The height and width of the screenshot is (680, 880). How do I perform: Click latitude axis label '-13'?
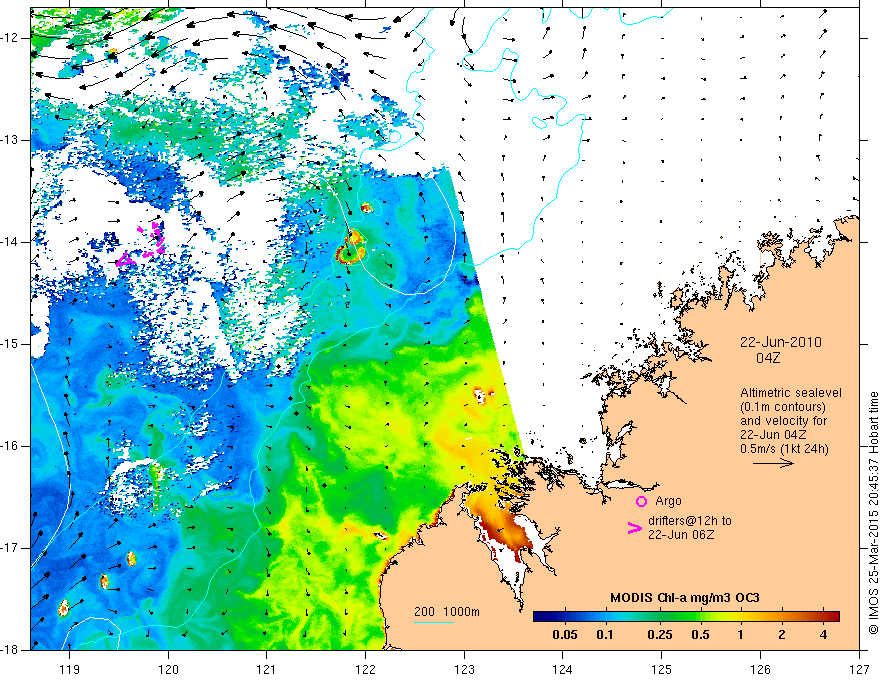point(11,140)
